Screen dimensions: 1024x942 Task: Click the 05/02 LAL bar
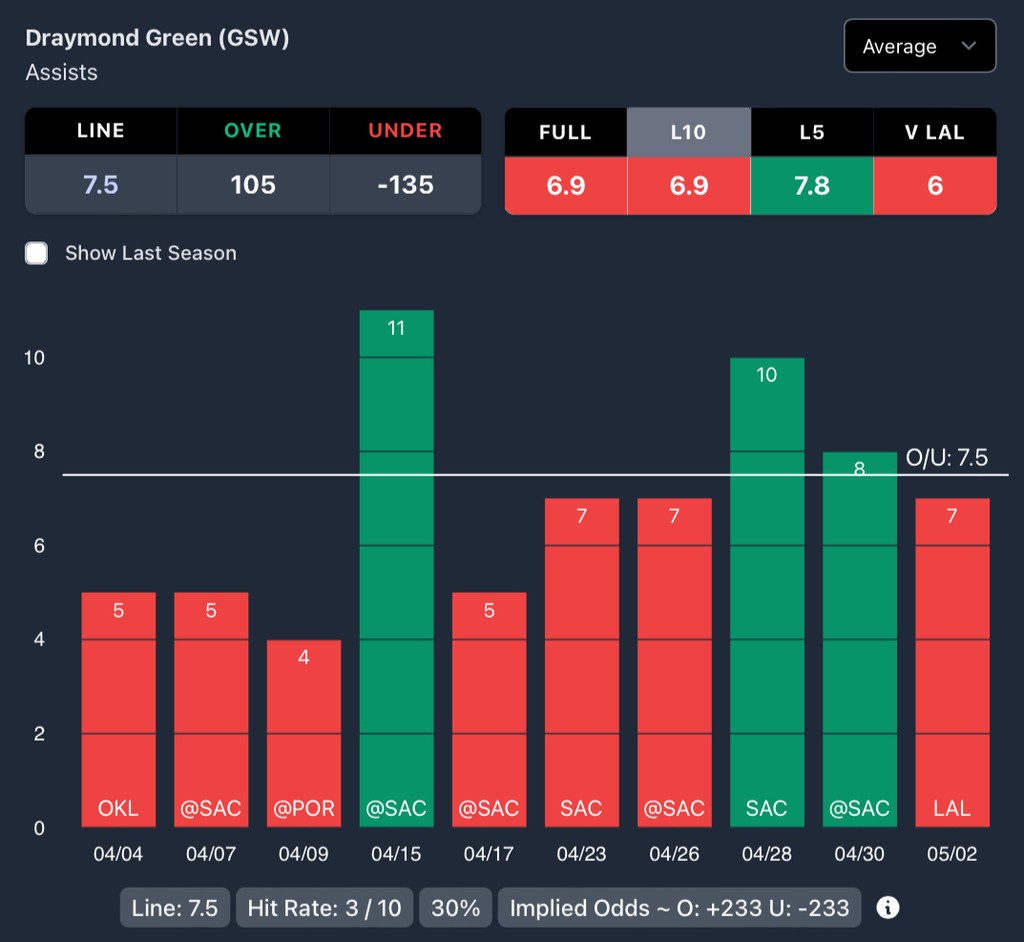pyautogui.click(x=952, y=662)
